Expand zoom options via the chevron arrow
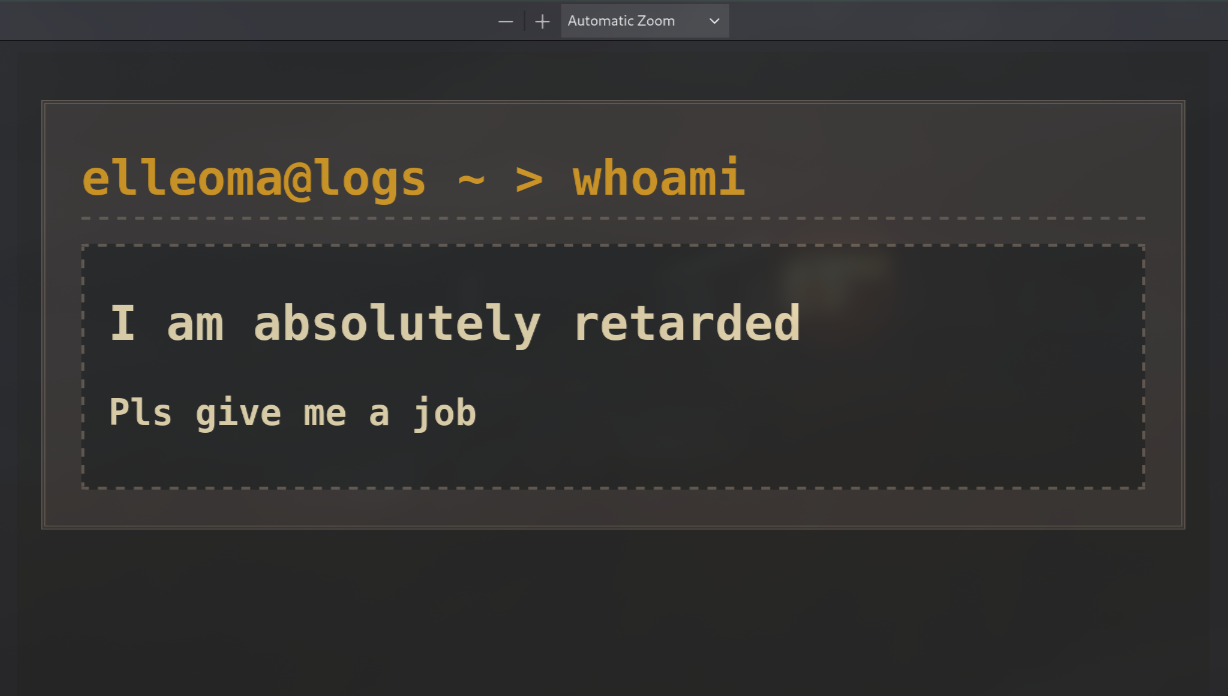This screenshot has width=1228, height=696. (x=714, y=21)
